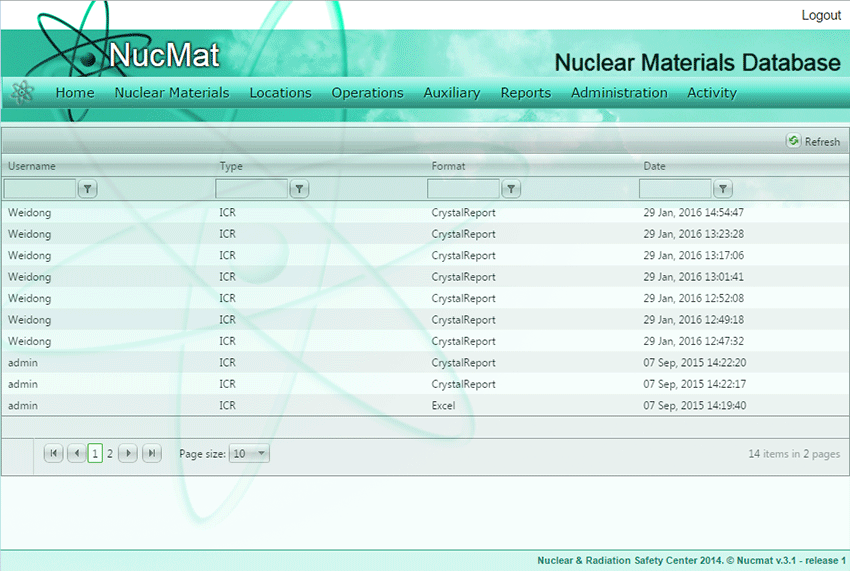The image size is (850, 571).
Task: Click into the Date filter text field
Action: click(675, 189)
